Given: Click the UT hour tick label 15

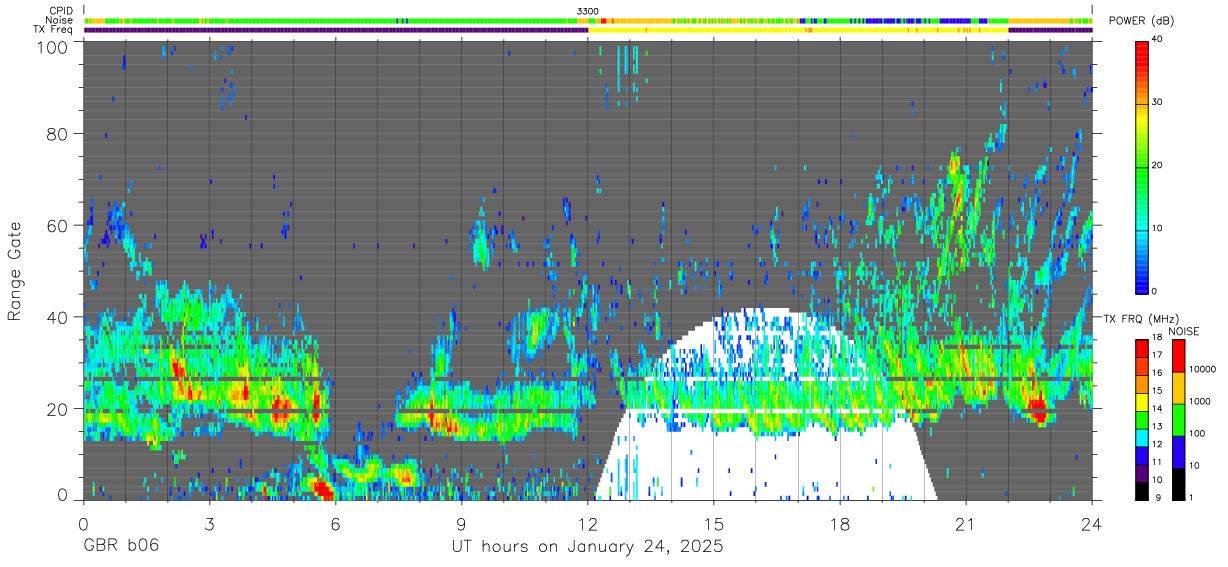Looking at the screenshot, I should pyautogui.click(x=714, y=524).
